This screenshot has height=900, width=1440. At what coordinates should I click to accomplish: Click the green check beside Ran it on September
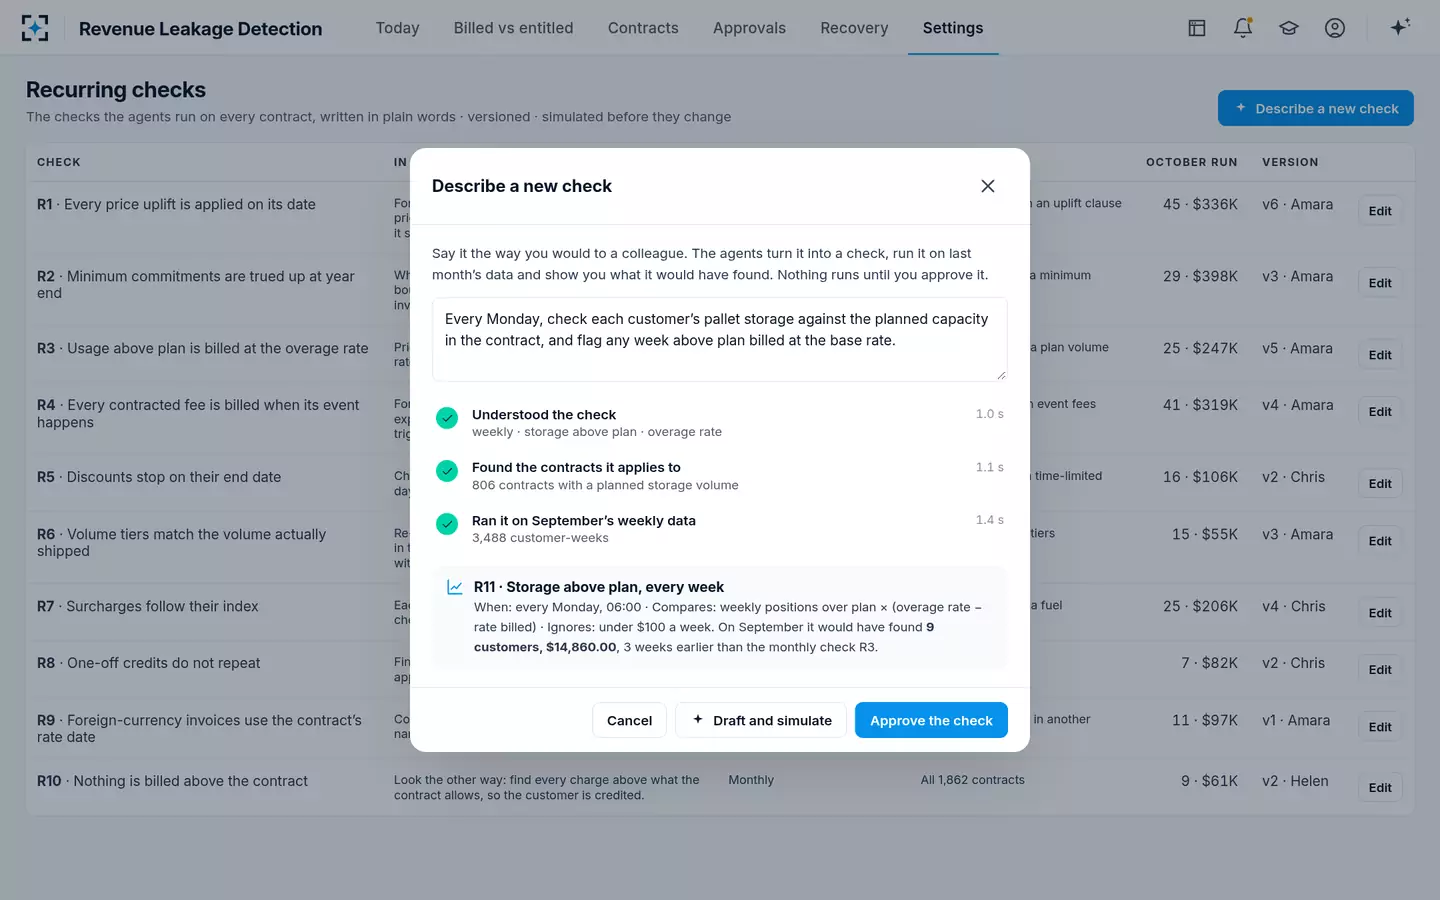tap(447, 524)
